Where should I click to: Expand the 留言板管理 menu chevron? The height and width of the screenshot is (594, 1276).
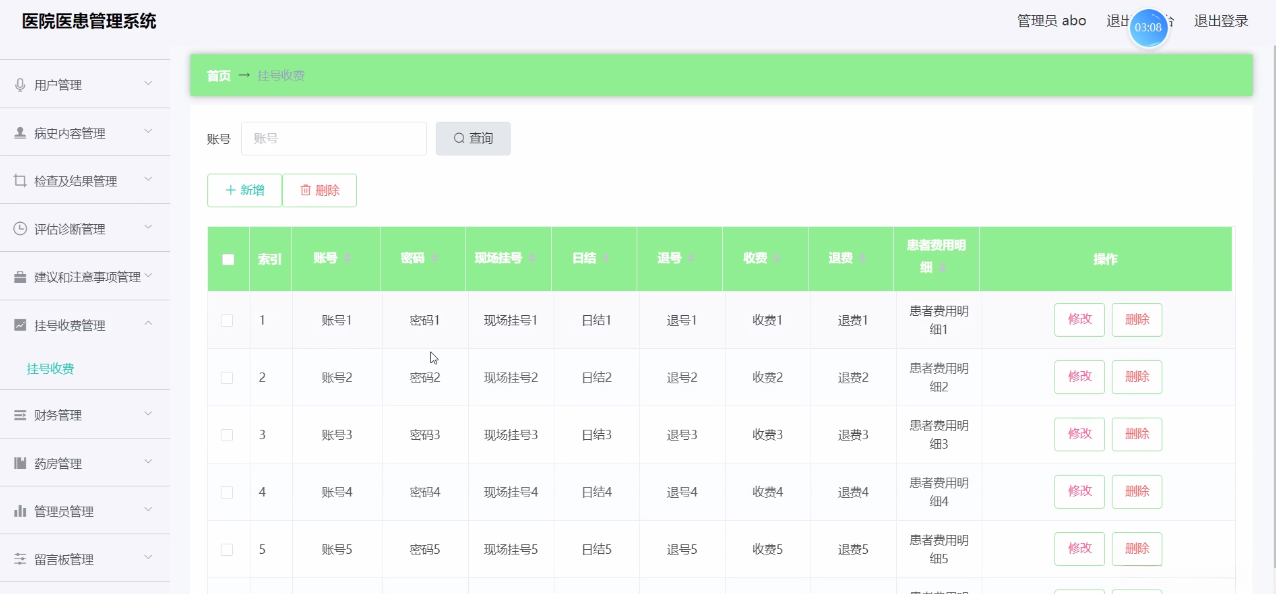[148, 558]
